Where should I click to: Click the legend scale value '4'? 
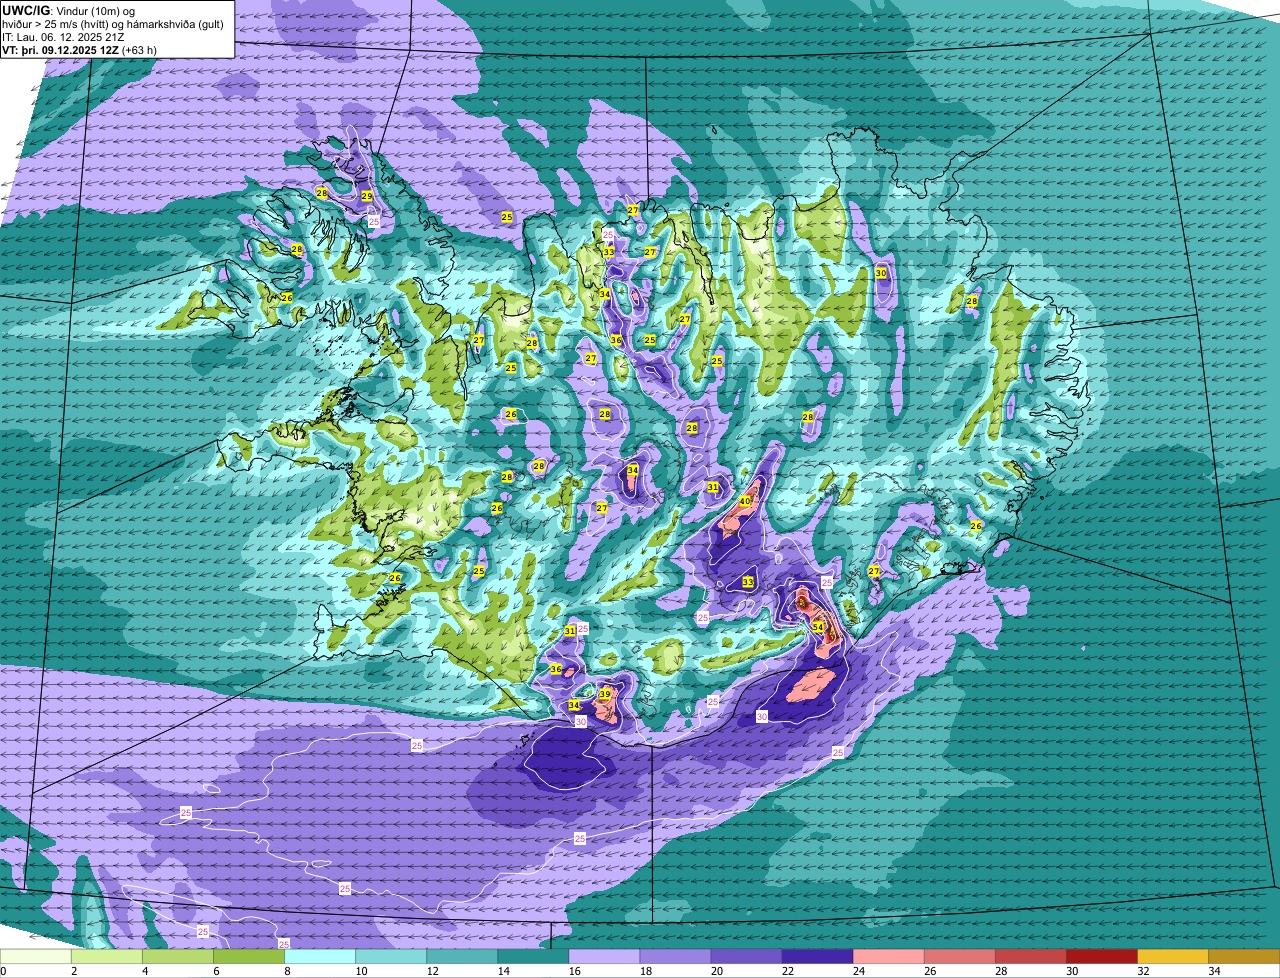[145, 971]
